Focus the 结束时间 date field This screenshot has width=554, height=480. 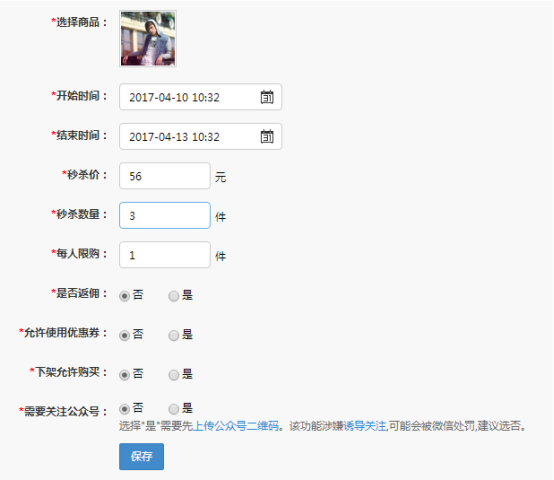(x=200, y=136)
